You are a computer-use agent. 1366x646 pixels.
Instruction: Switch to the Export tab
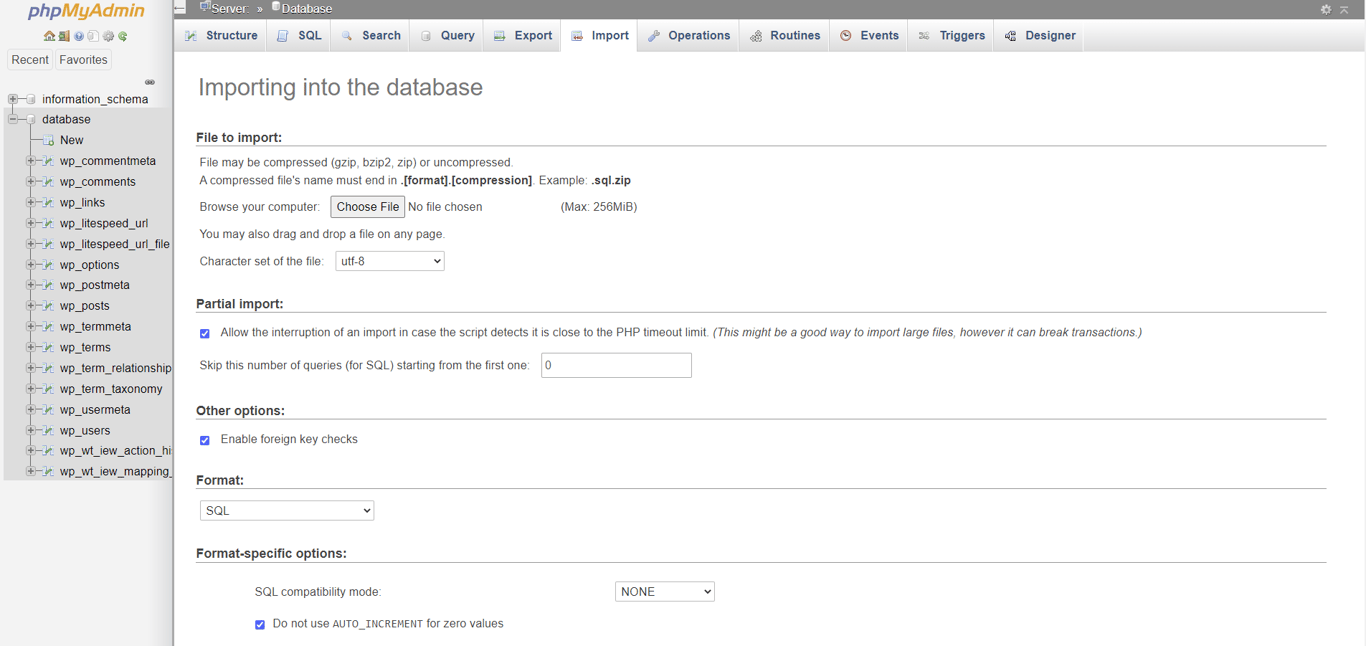(521, 35)
